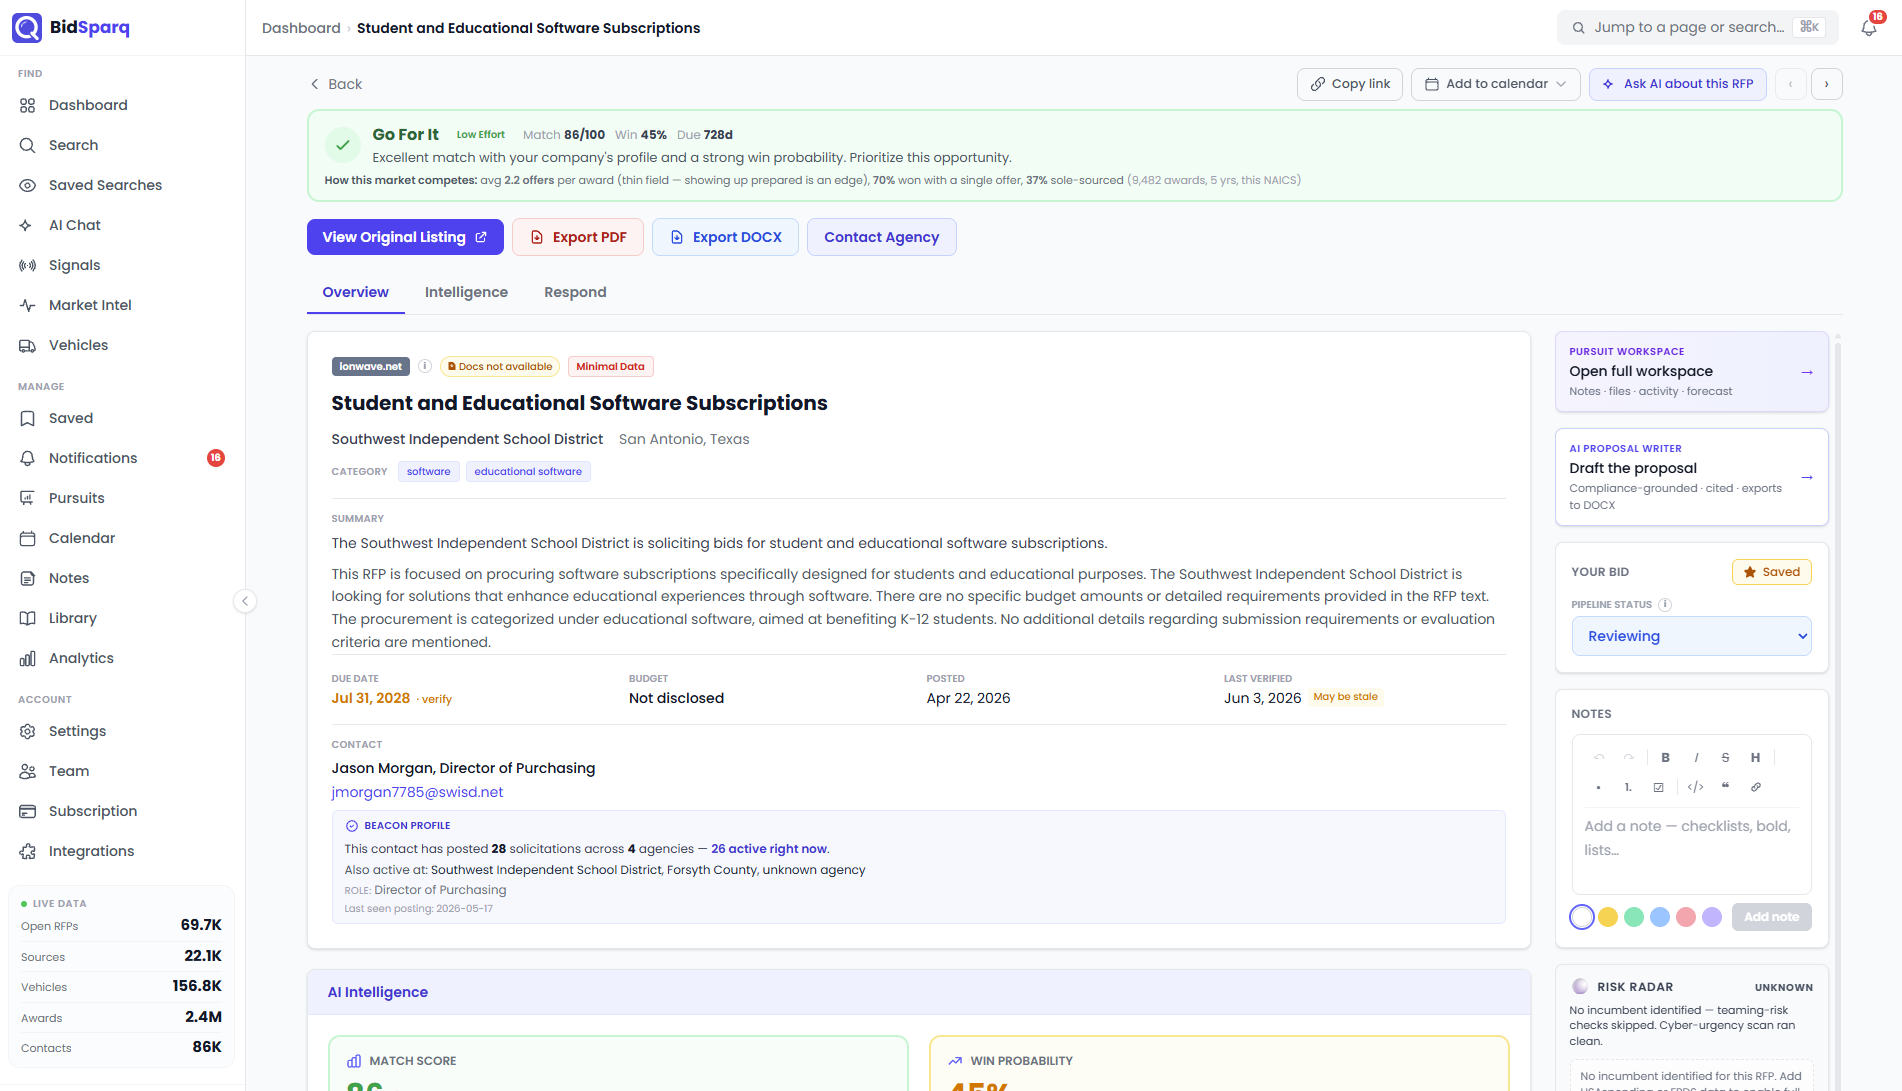
Task: Insert bullet list in notes editor
Action: point(1599,787)
